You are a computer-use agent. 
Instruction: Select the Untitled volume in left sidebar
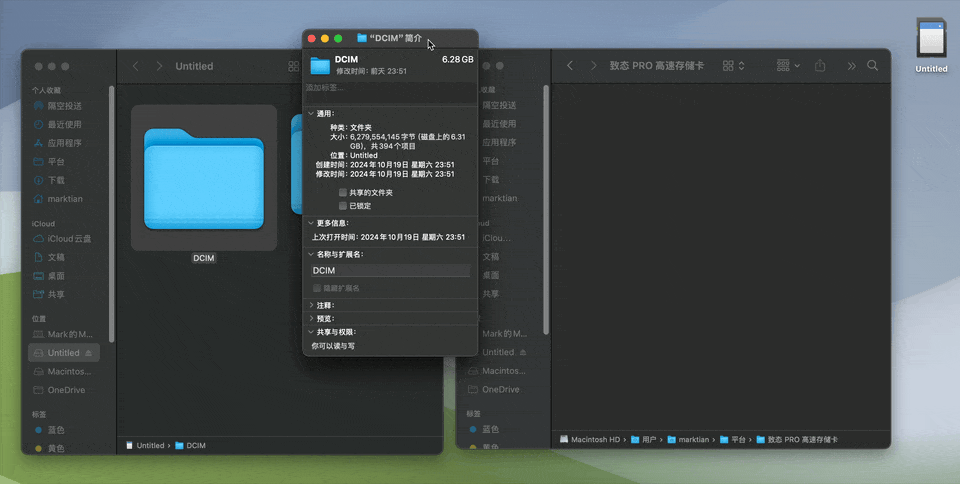63,352
